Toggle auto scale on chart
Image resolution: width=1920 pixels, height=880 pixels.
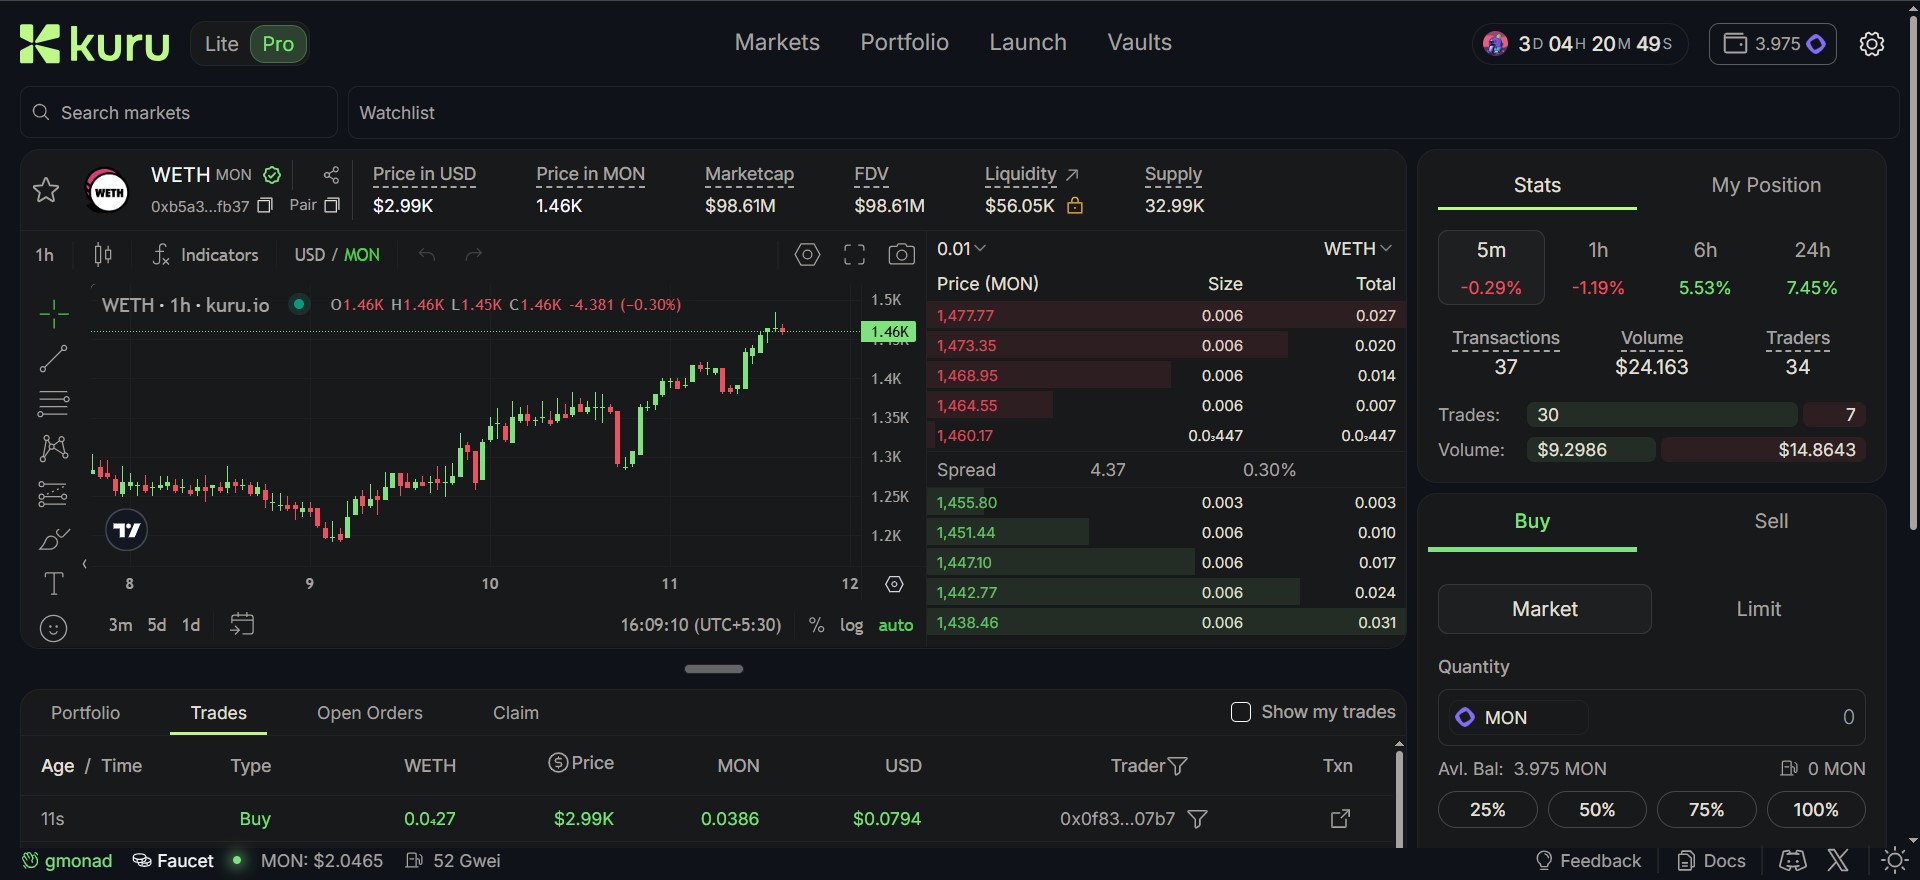(x=896, y=625)
